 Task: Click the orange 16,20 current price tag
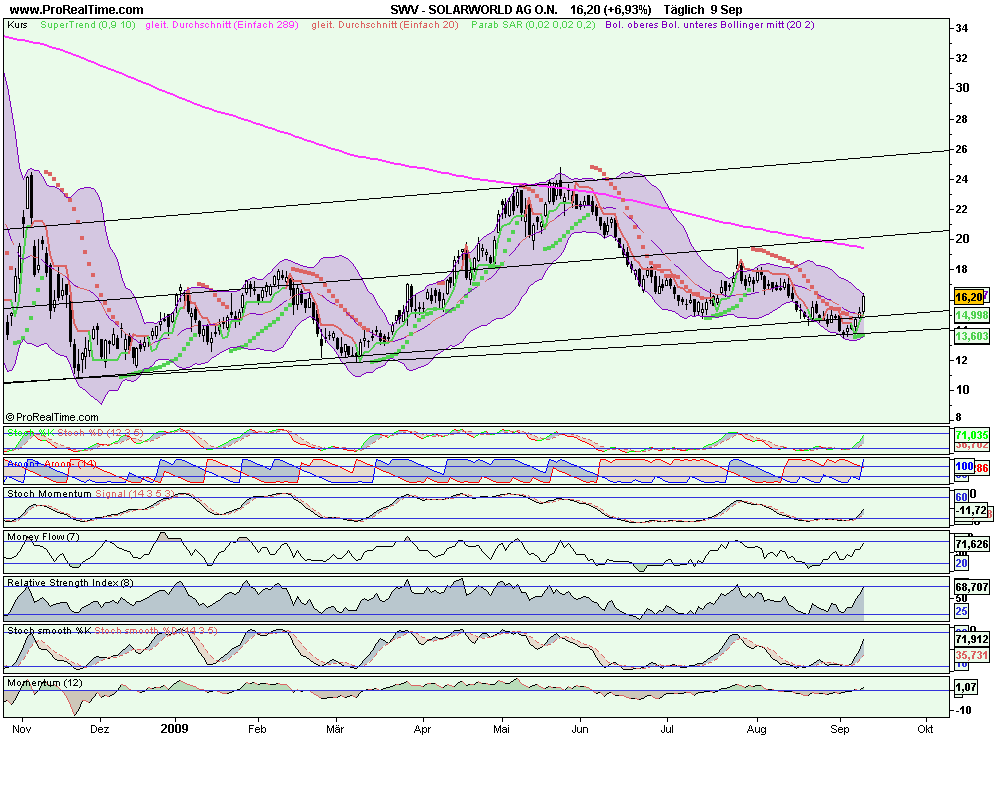coord(969,297)
